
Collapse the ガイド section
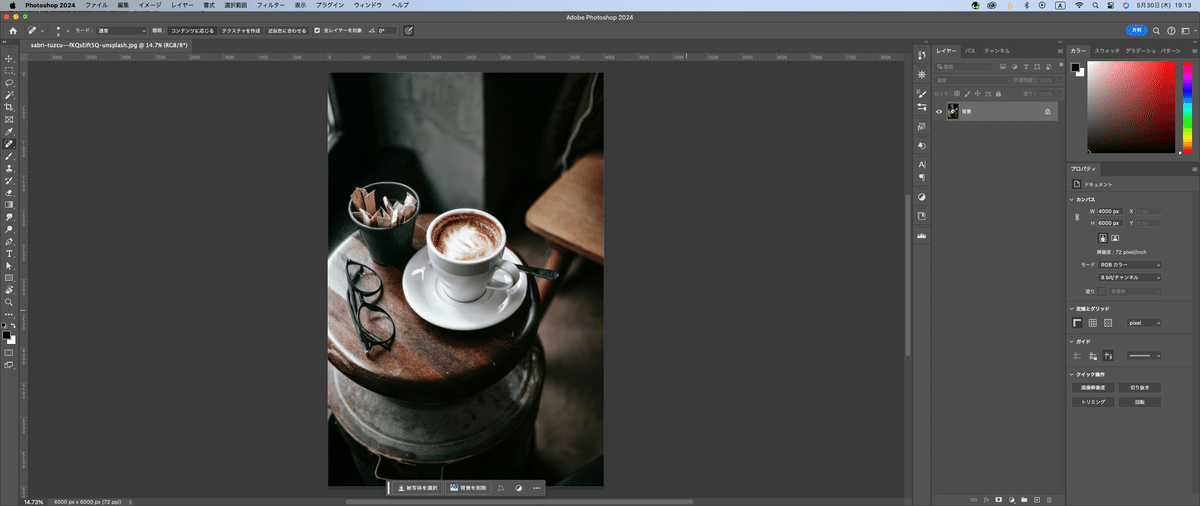(x=1071, y=341)
